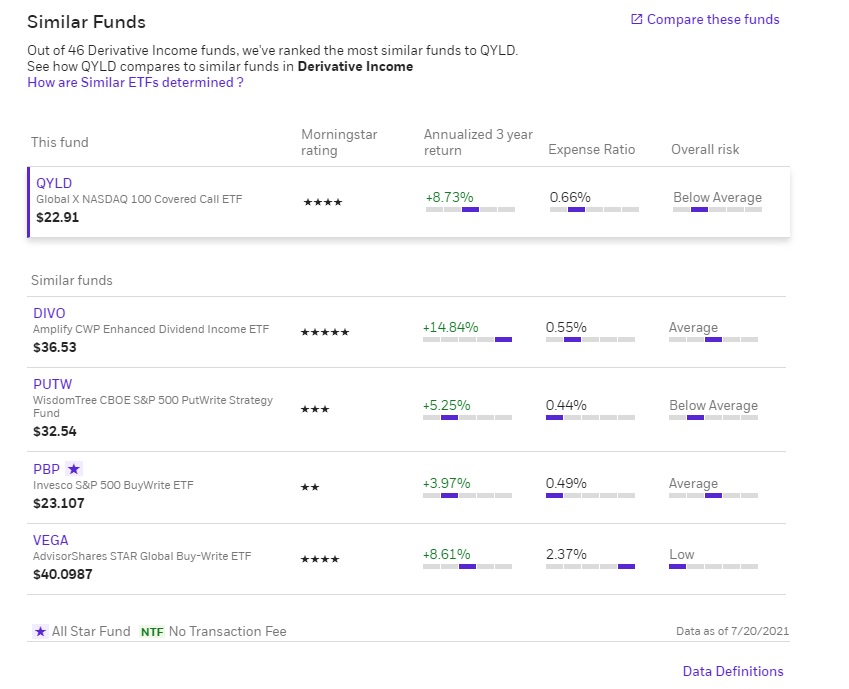Screen dimensions: 849x689
Task: Click DIVO overall risk indicator bar
Action: [x=714, y=340]
